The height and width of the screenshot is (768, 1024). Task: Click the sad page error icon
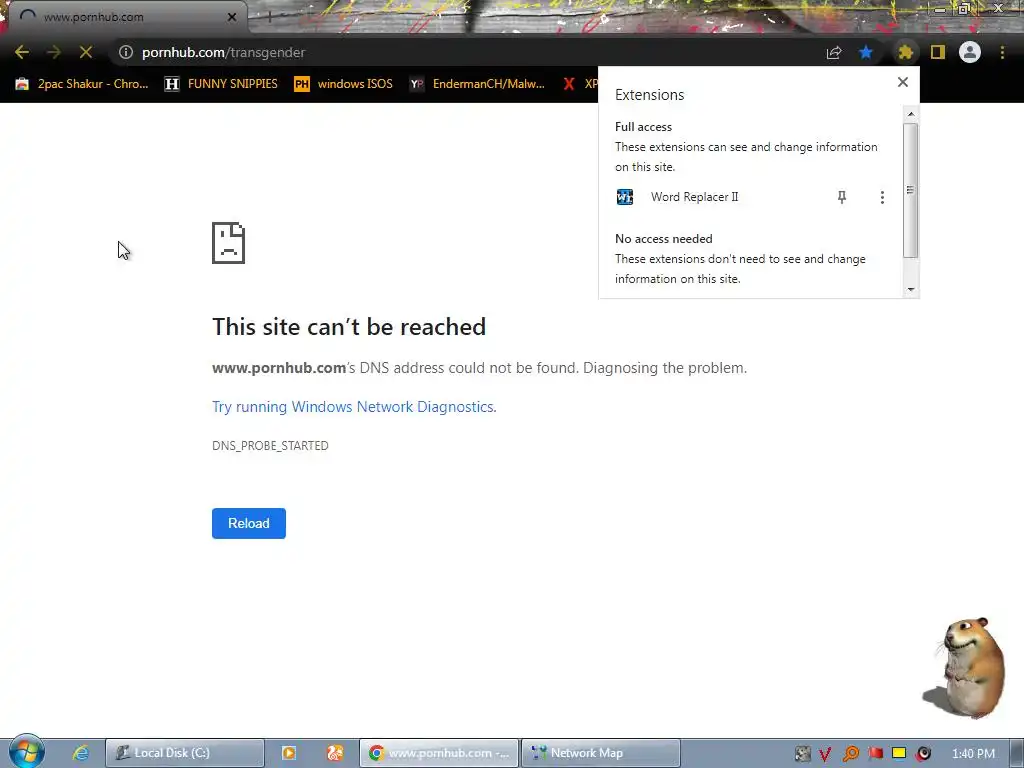pyautogui.click(x=229, y=243)
